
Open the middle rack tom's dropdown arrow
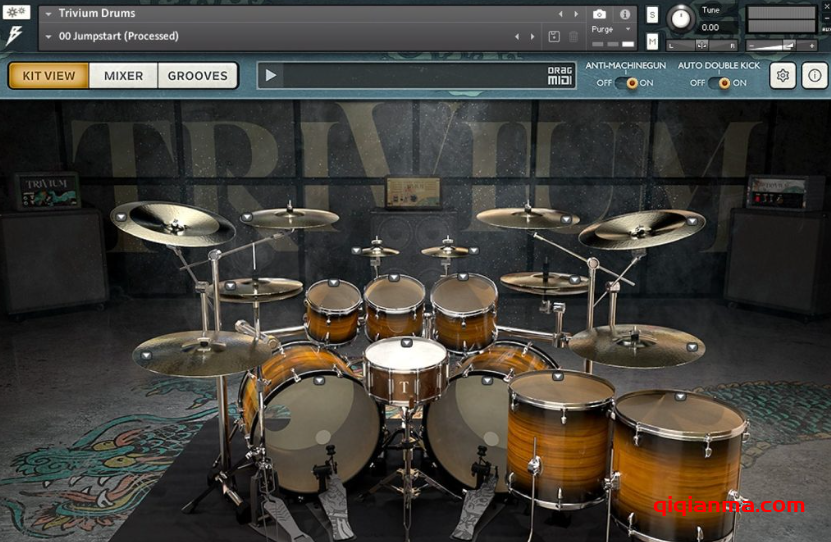394,278
